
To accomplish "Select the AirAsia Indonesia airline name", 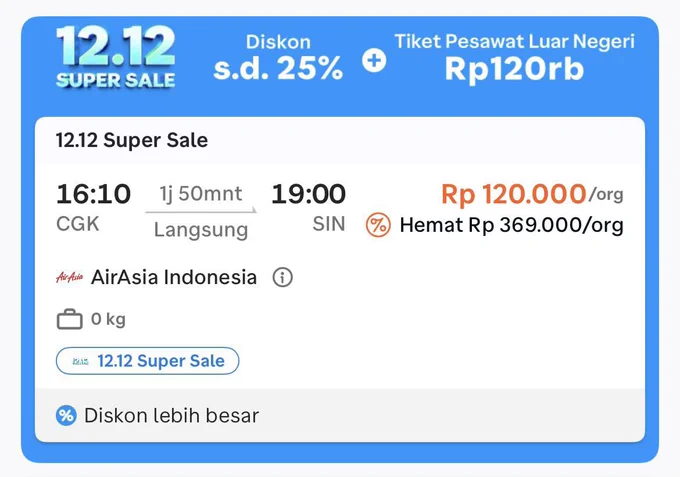I will tap(174, 277).
